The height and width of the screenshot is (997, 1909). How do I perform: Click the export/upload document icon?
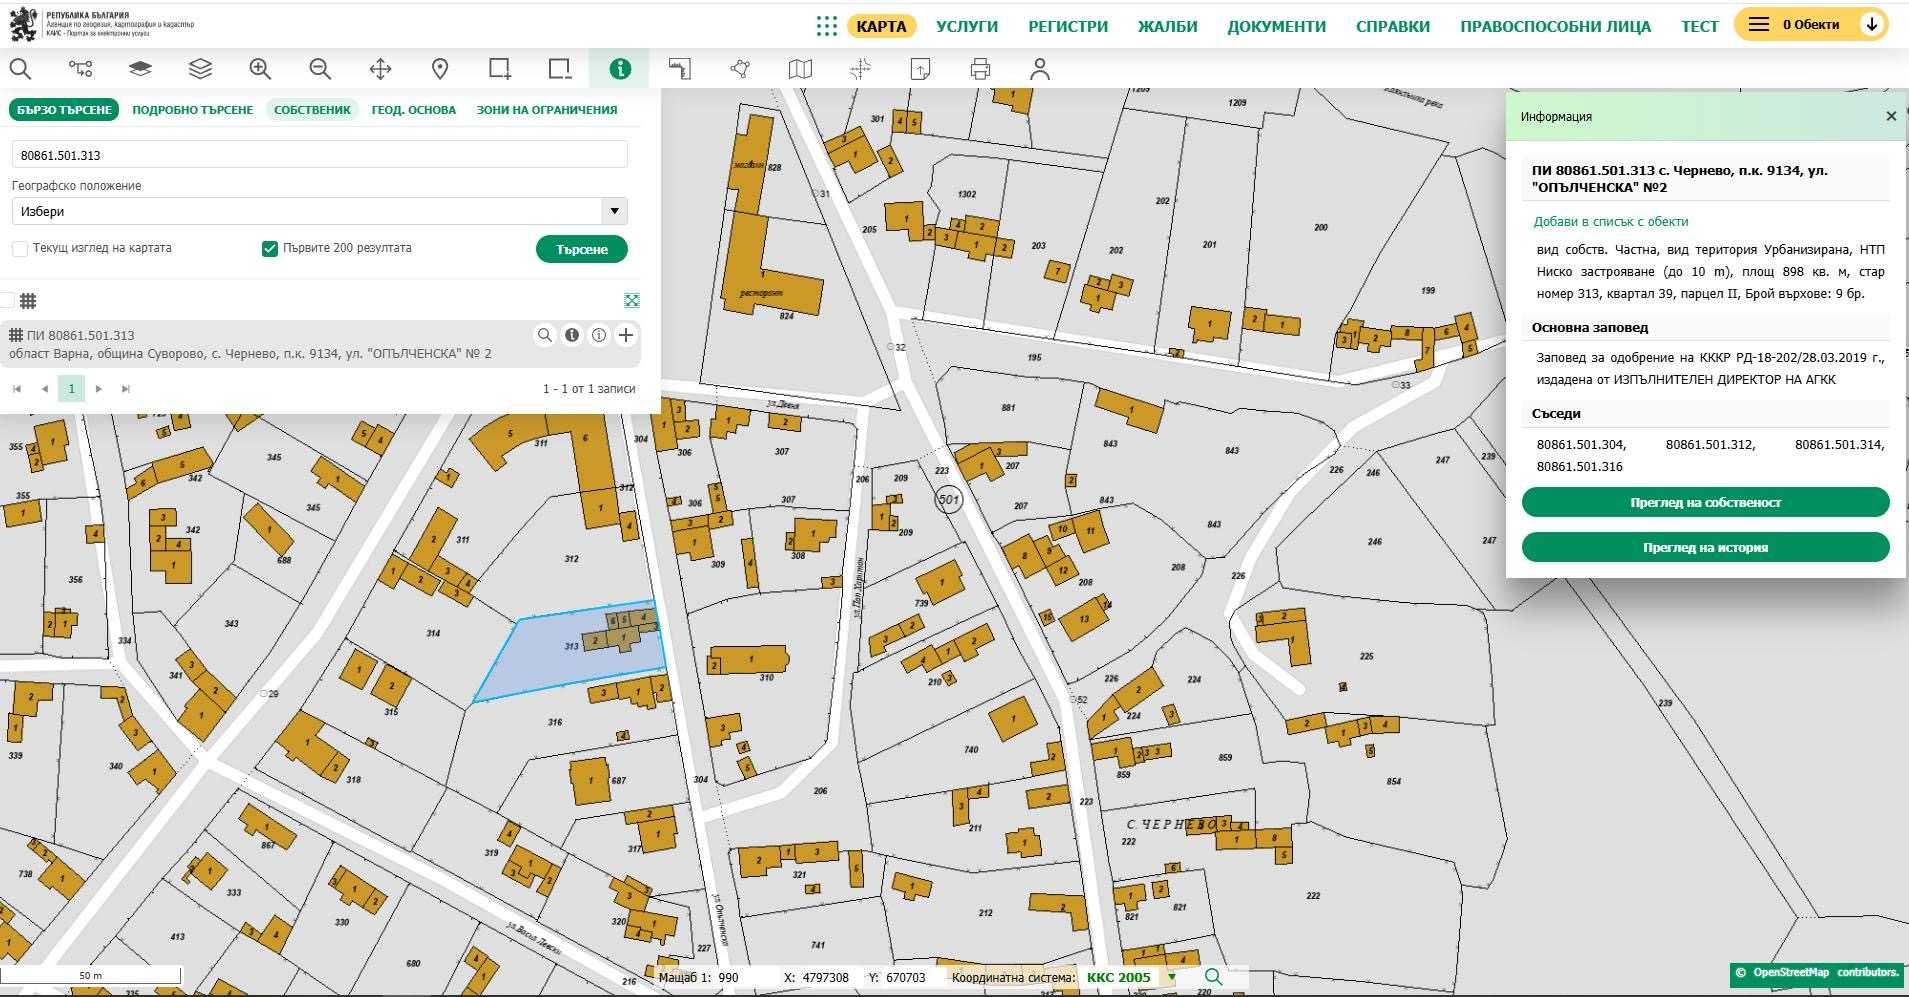coord(920,69)
